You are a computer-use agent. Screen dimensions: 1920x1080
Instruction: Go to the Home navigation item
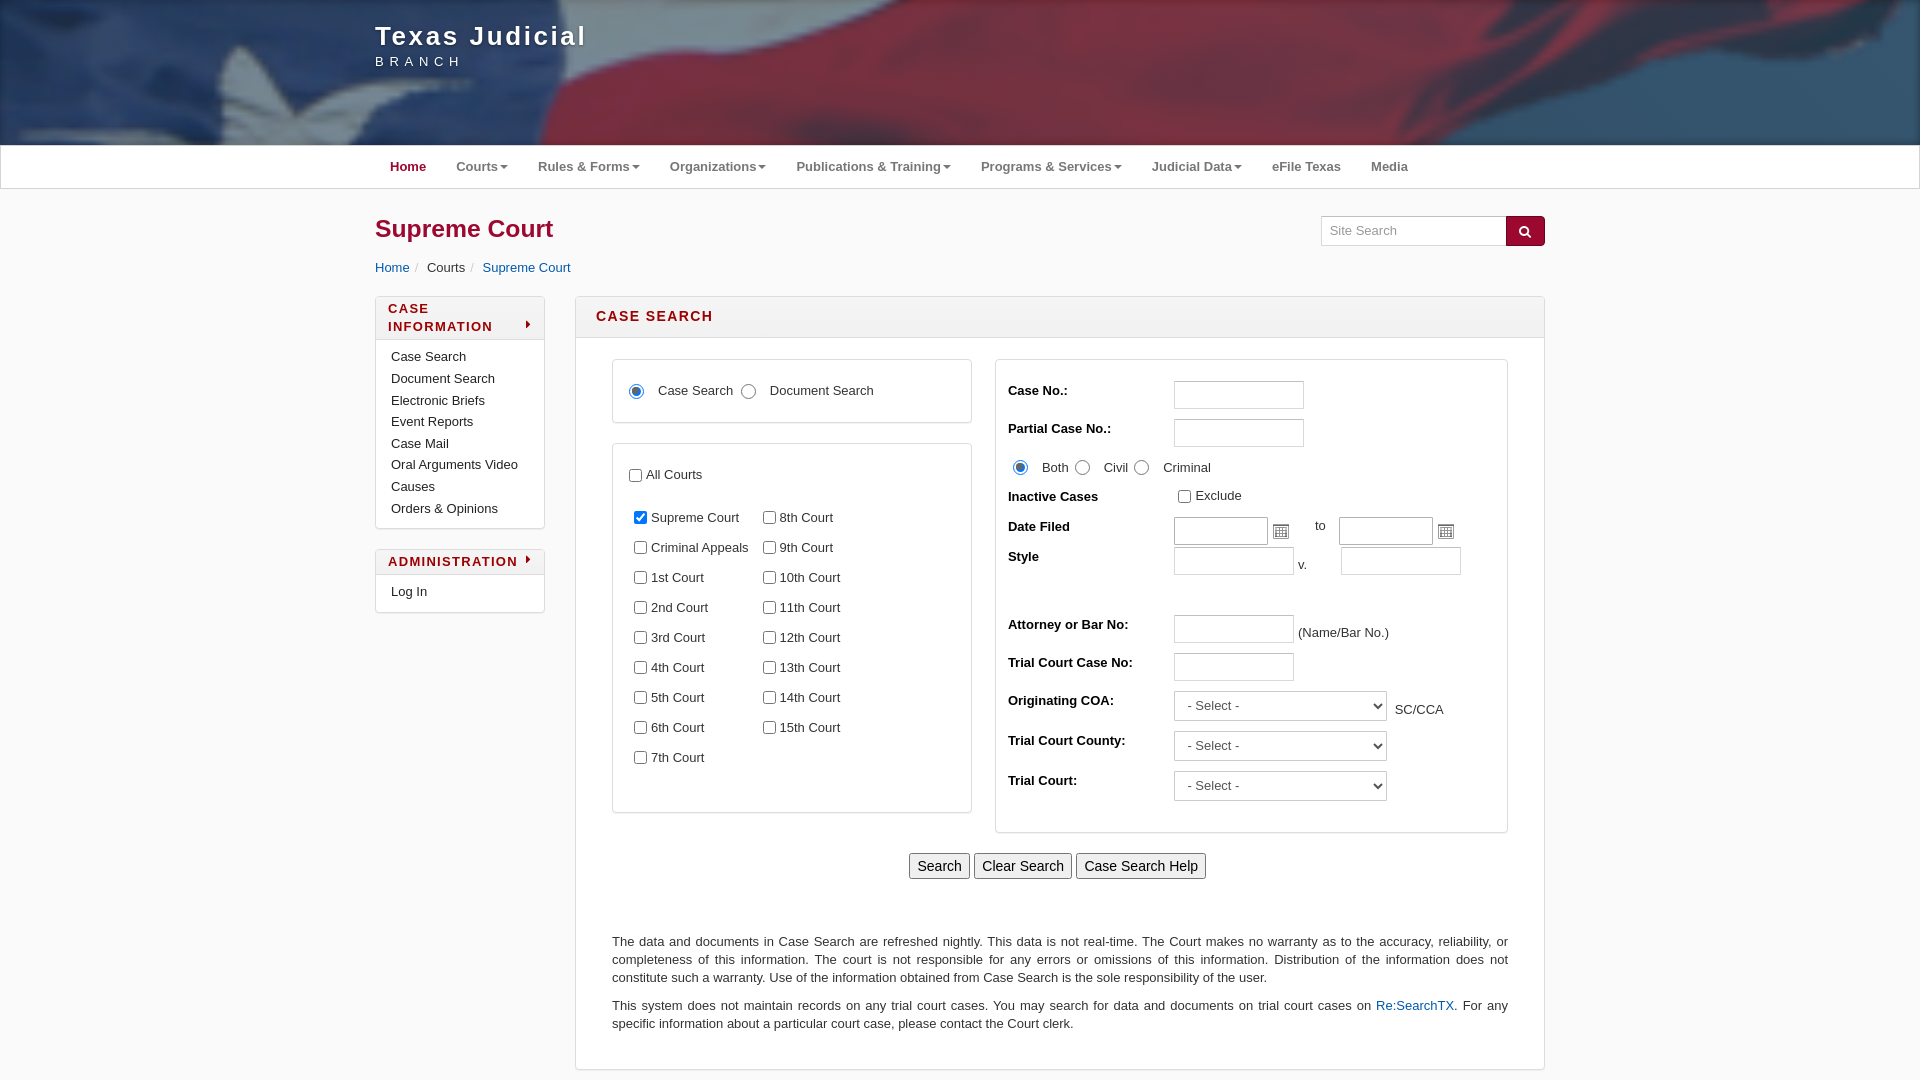pos(408,167)
